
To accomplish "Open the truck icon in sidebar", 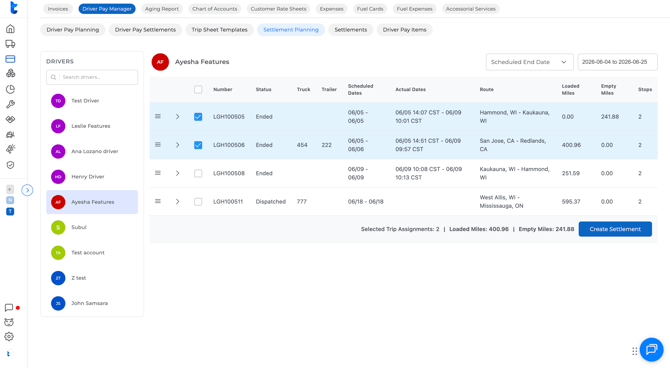I will tap(10, 44).
